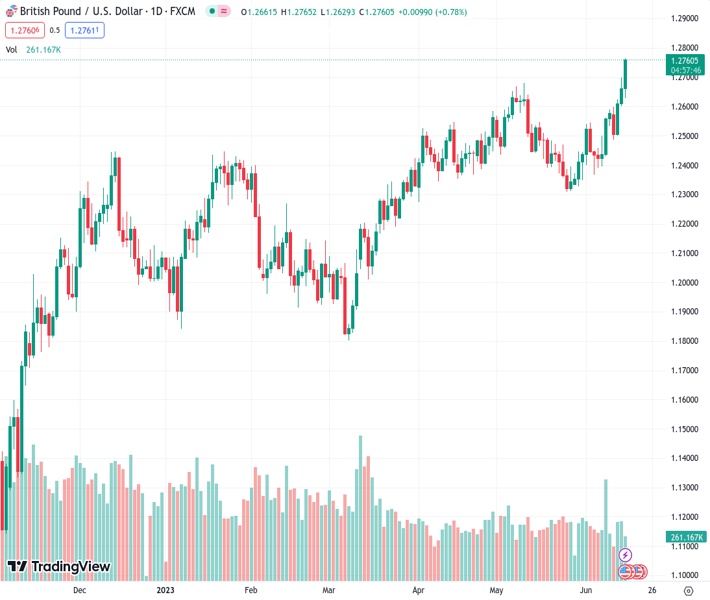Click the 2023 date axis label
Screen dimensions: 710x600
pyautogui.click(x=166, y=590)
